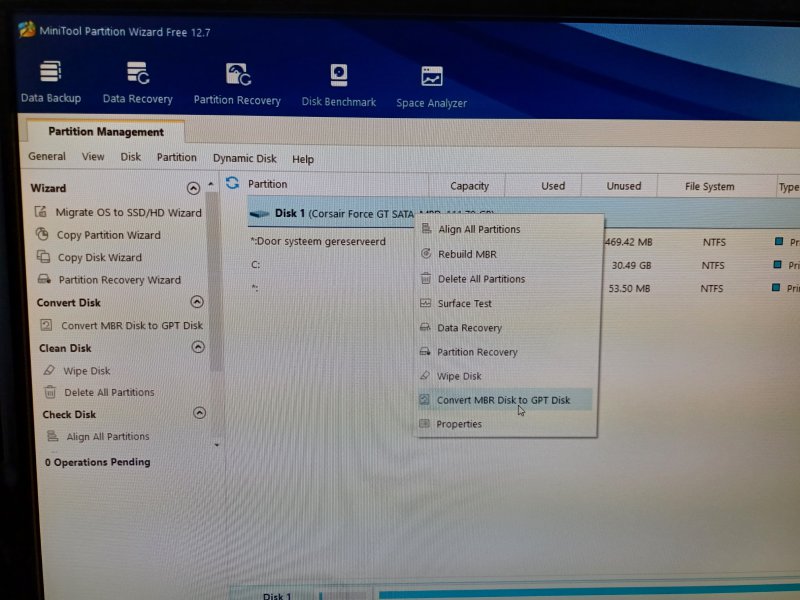Collapse the Check Disk section

click(198, 413)
